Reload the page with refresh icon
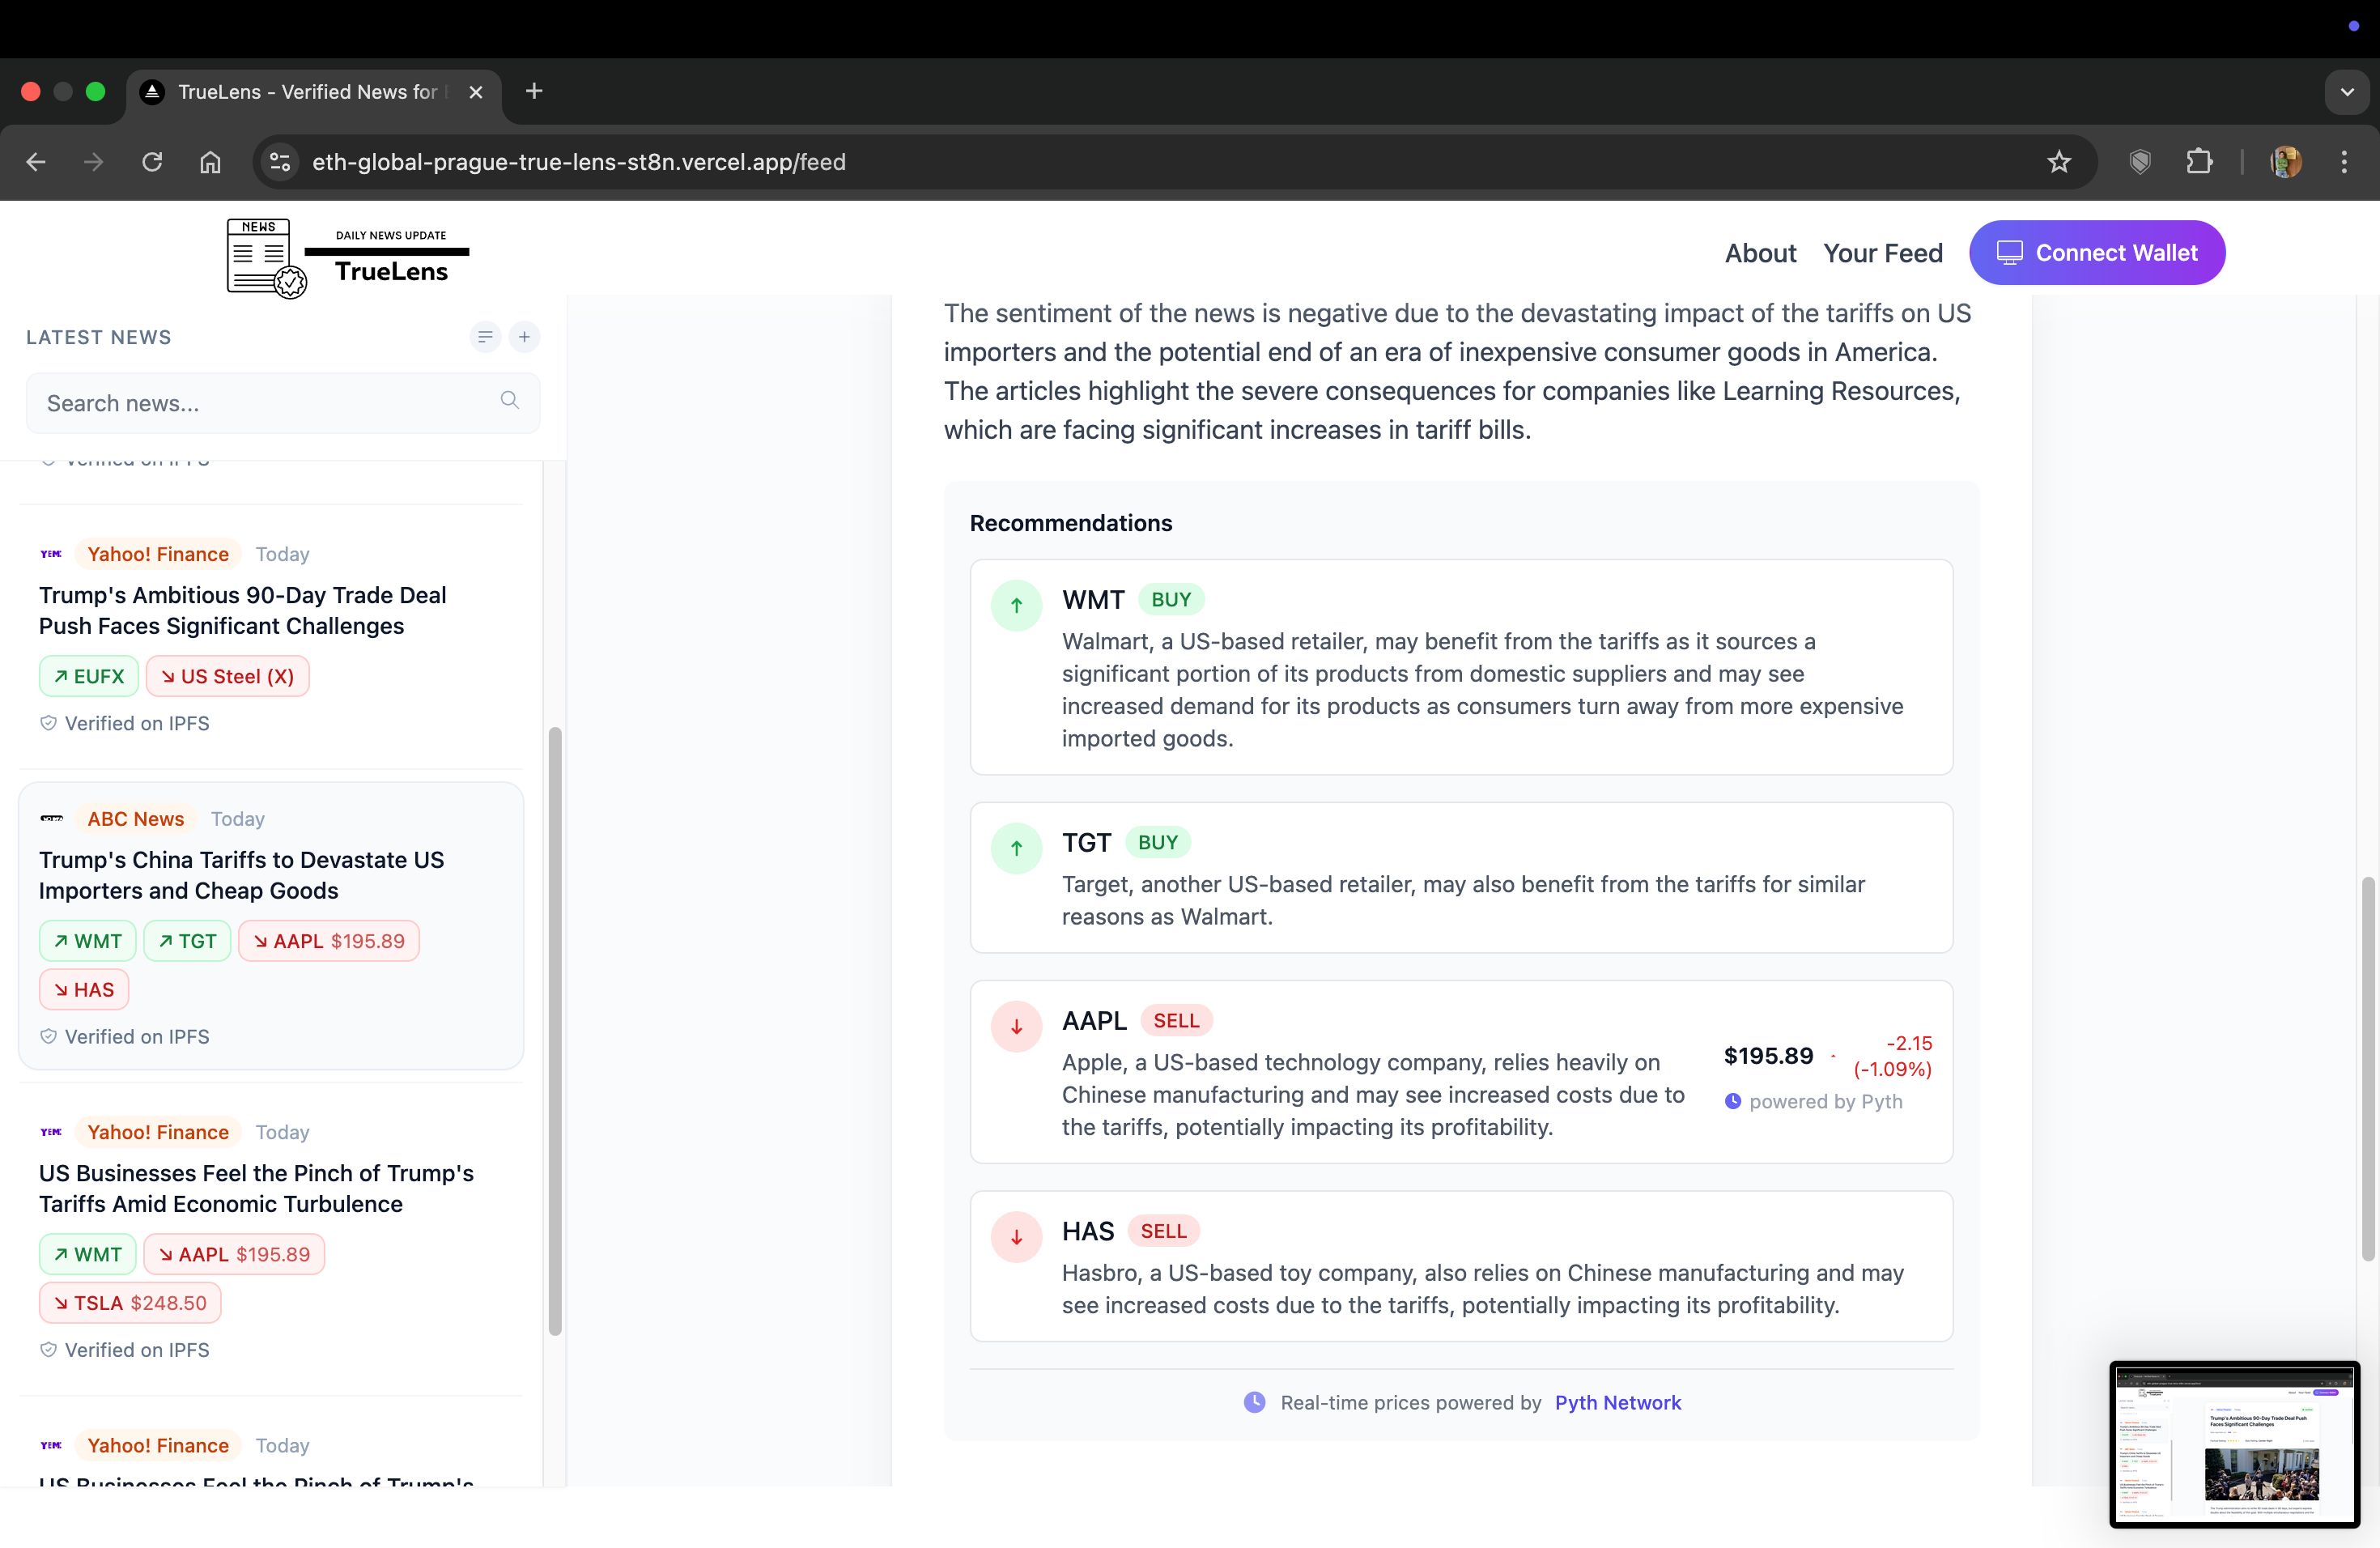The image size is (2380, 1548). tap(152, 162)
